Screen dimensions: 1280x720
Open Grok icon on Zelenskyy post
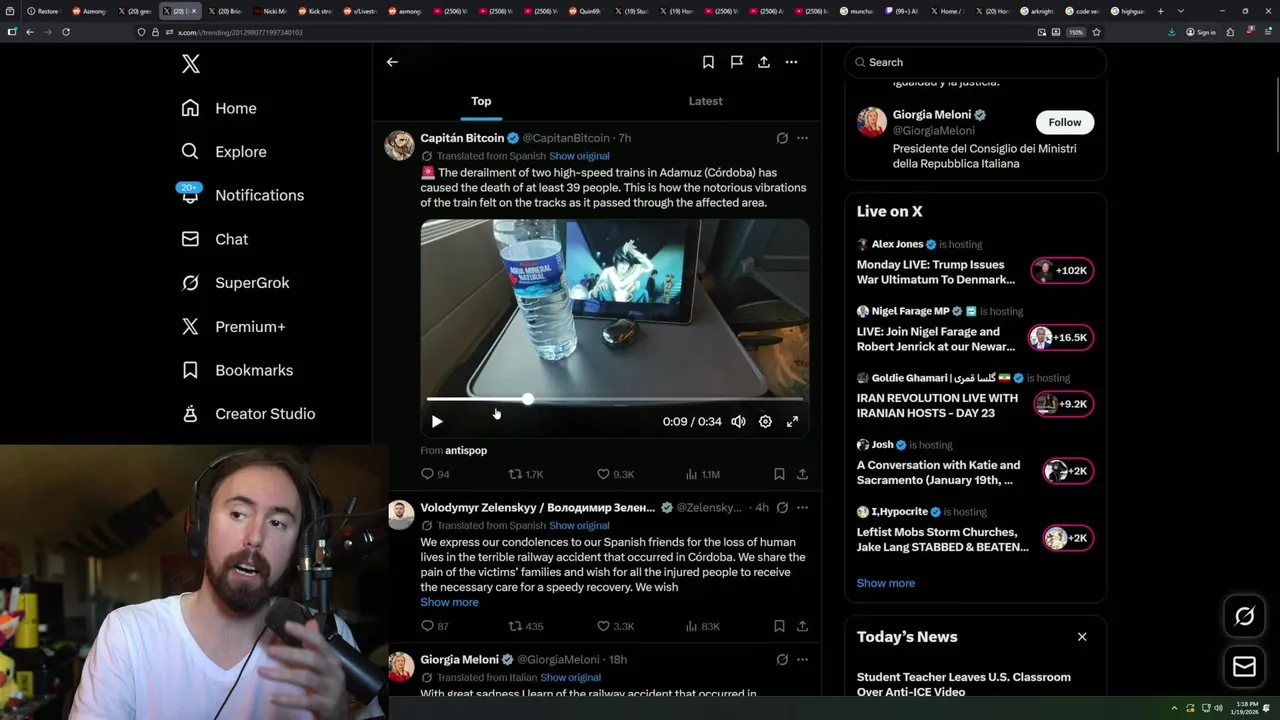(x=782, y=508)
